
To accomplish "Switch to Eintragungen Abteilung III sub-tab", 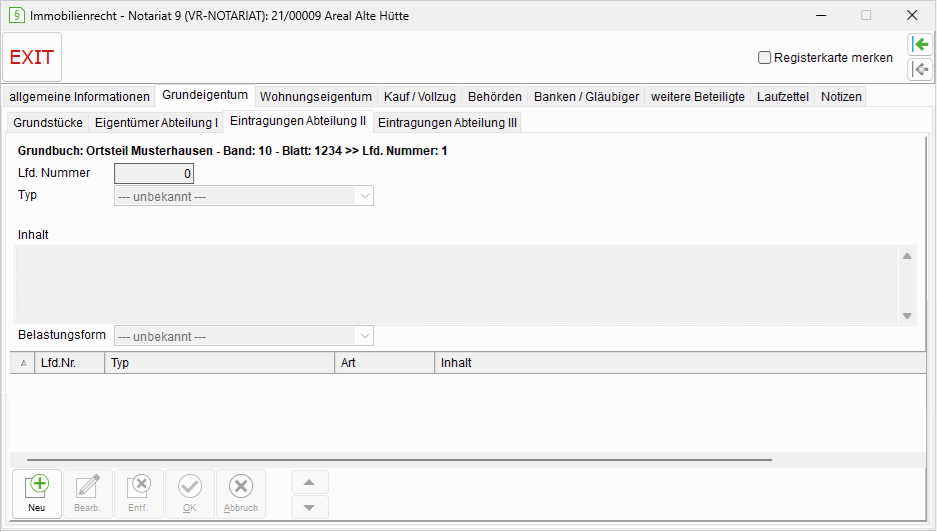I will [447, 123].
